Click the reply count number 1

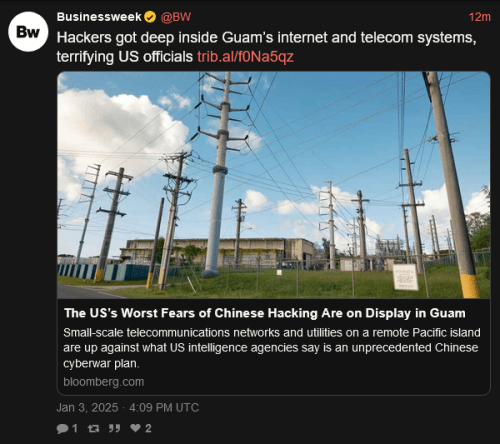click(x=75, y=428)
